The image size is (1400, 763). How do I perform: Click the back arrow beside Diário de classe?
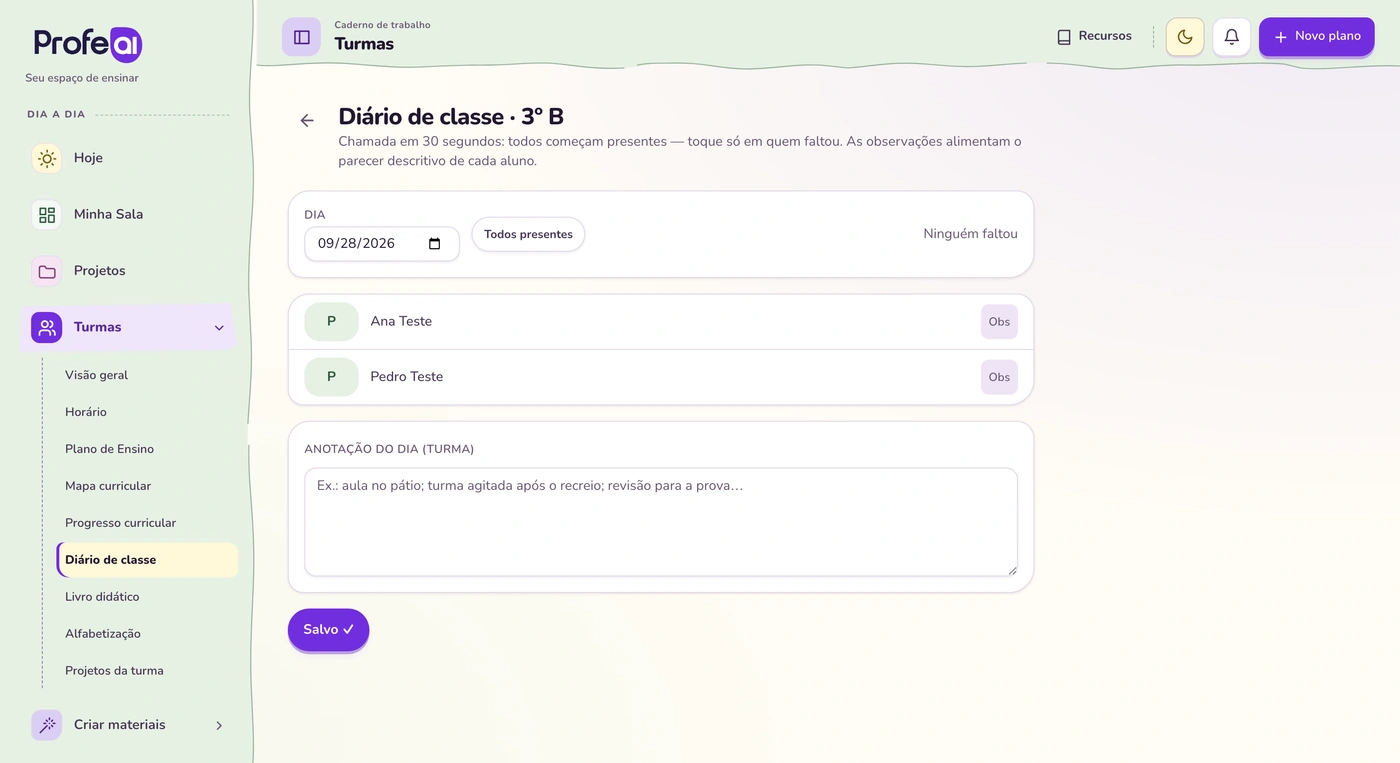tap(307, 120)
